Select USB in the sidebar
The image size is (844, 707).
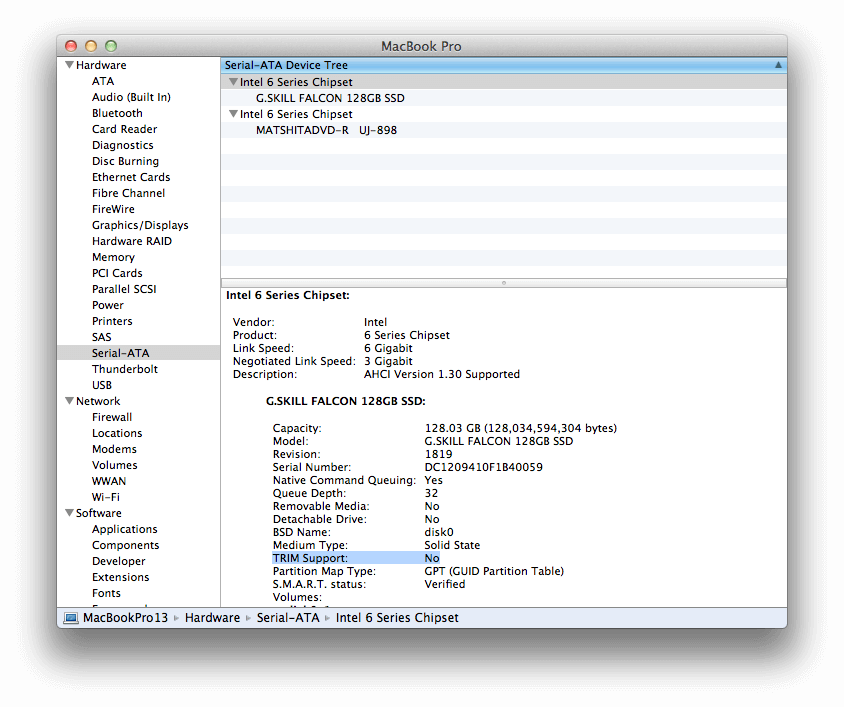pyautogui.click(x=102, y=385)
